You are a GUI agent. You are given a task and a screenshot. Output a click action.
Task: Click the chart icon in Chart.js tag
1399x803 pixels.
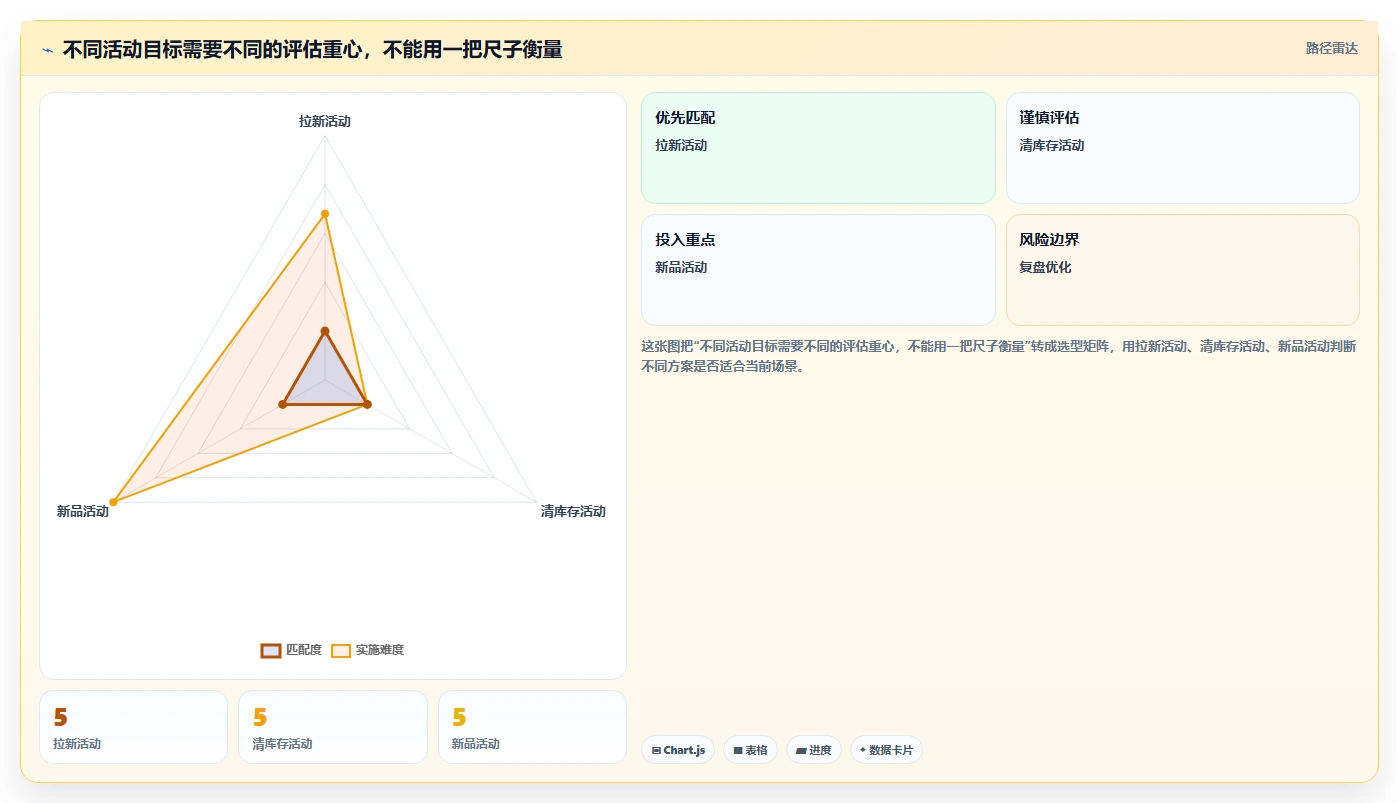pyautogui.click(x=656, y=750)
